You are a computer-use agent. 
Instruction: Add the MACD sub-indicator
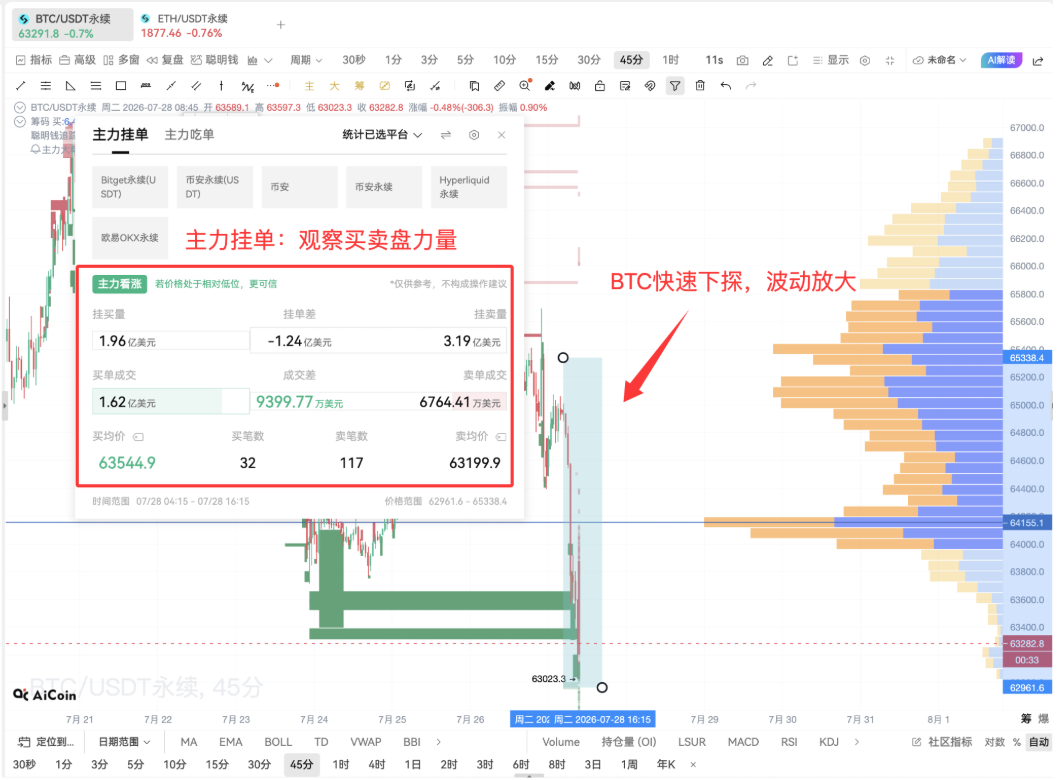click(x=743, y=742)
